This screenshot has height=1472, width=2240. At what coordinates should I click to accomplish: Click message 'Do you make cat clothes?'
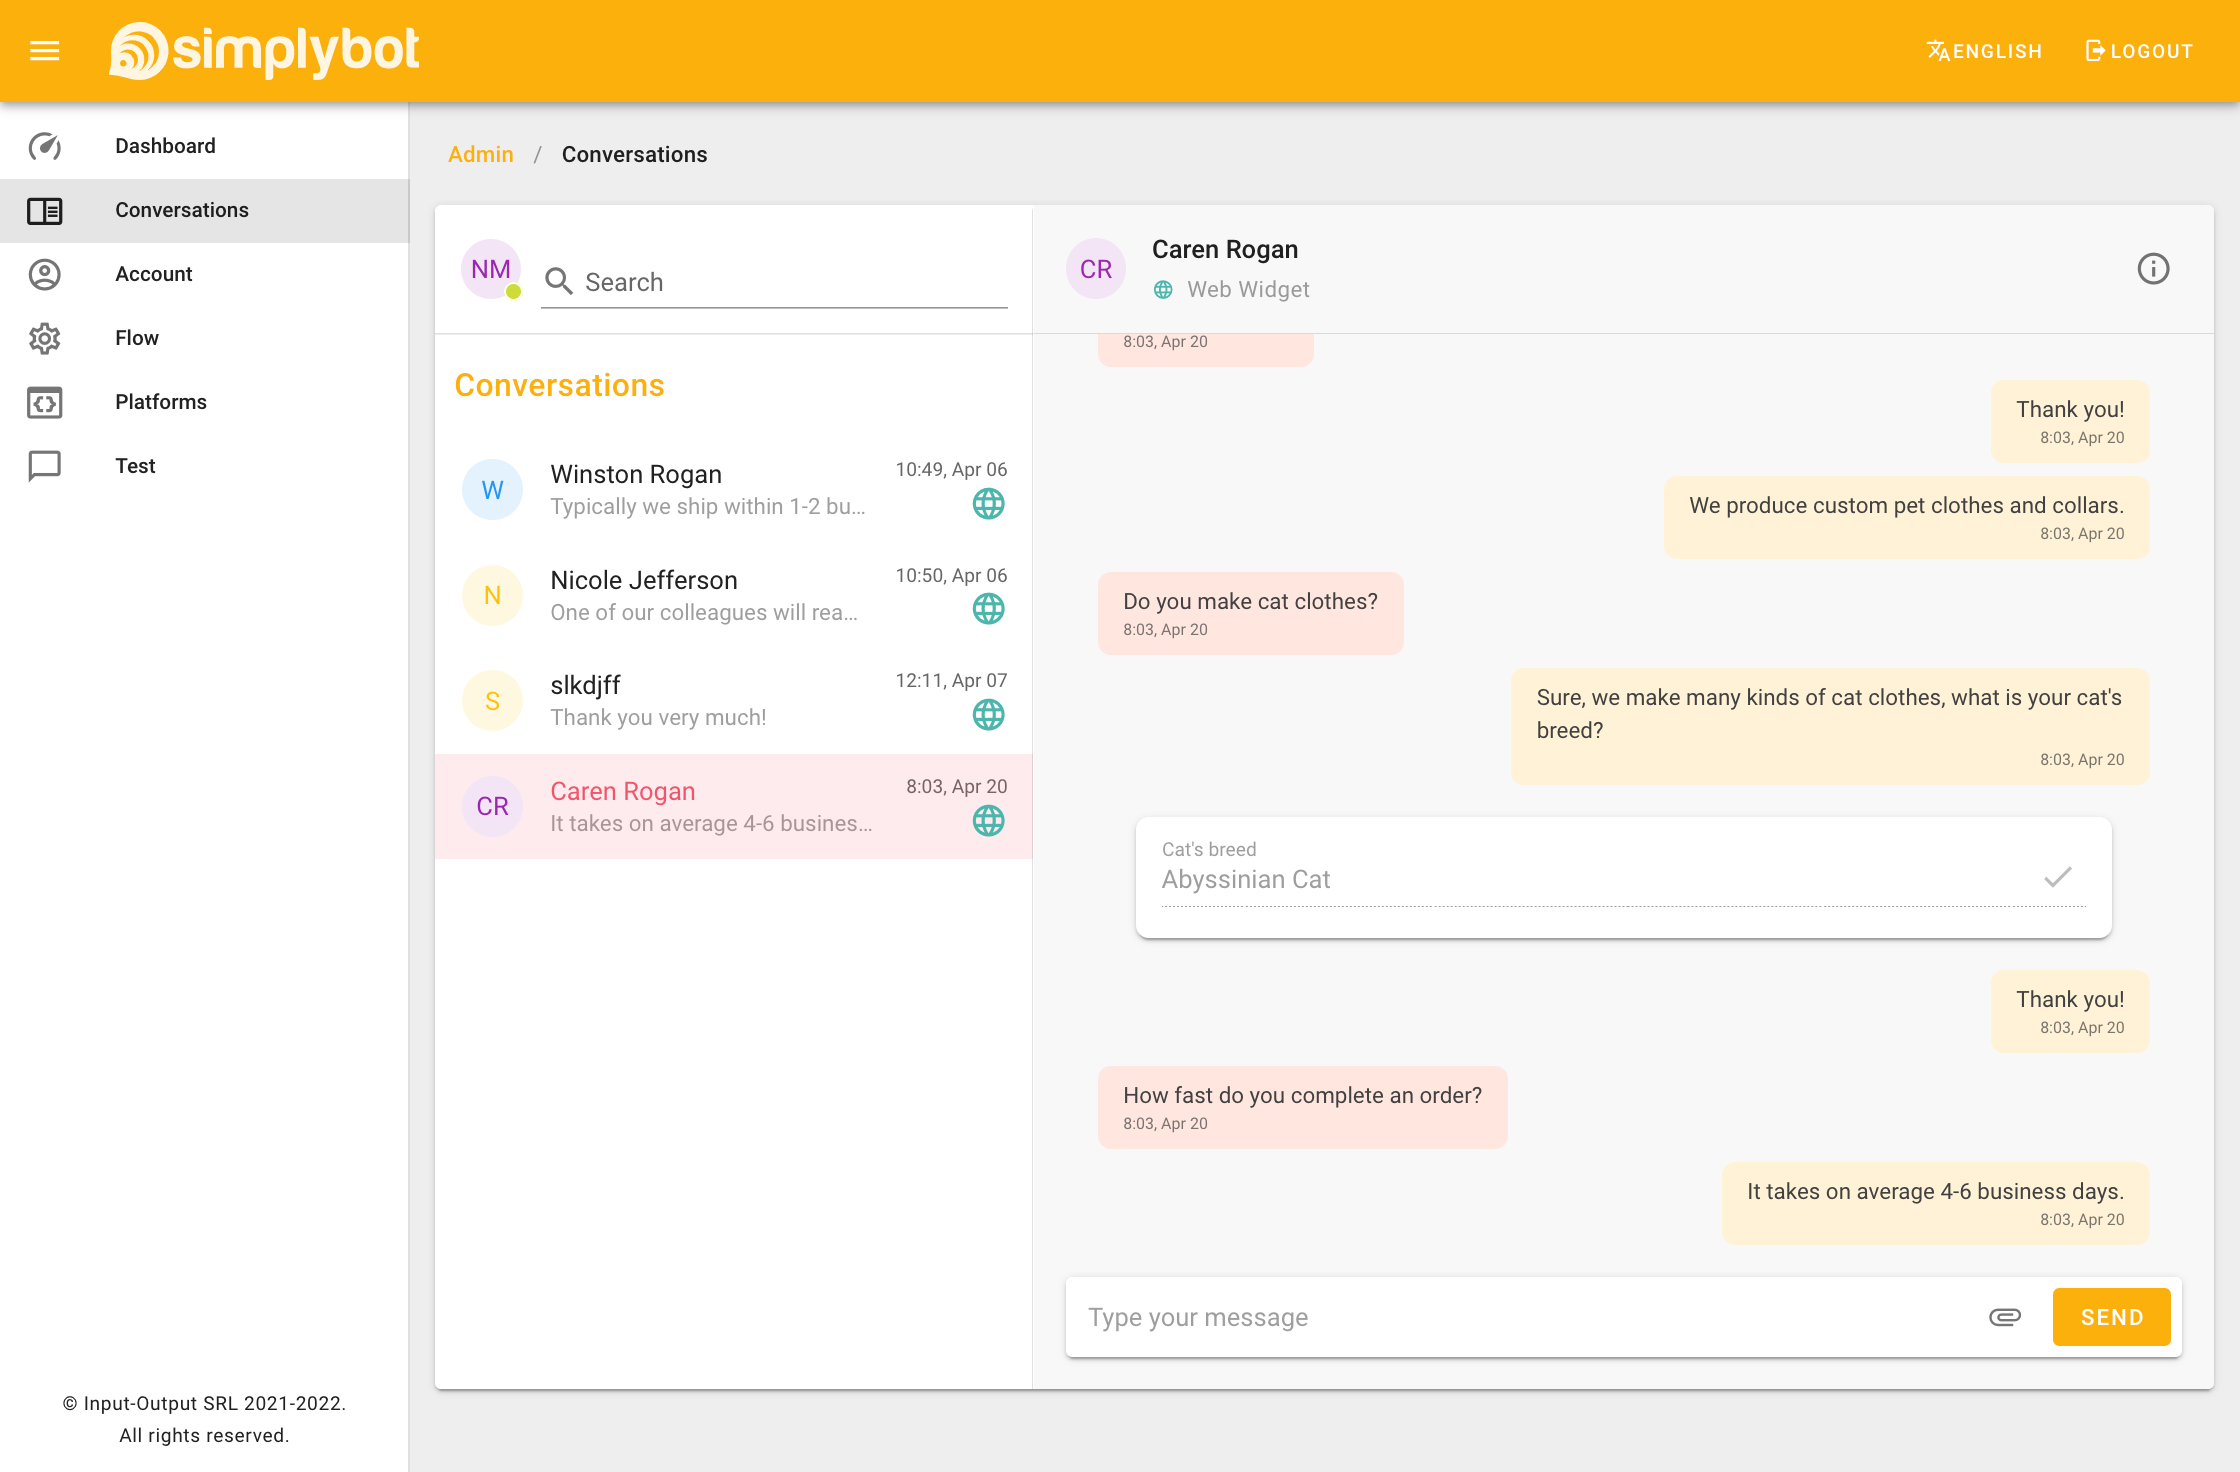(1250, 613)
